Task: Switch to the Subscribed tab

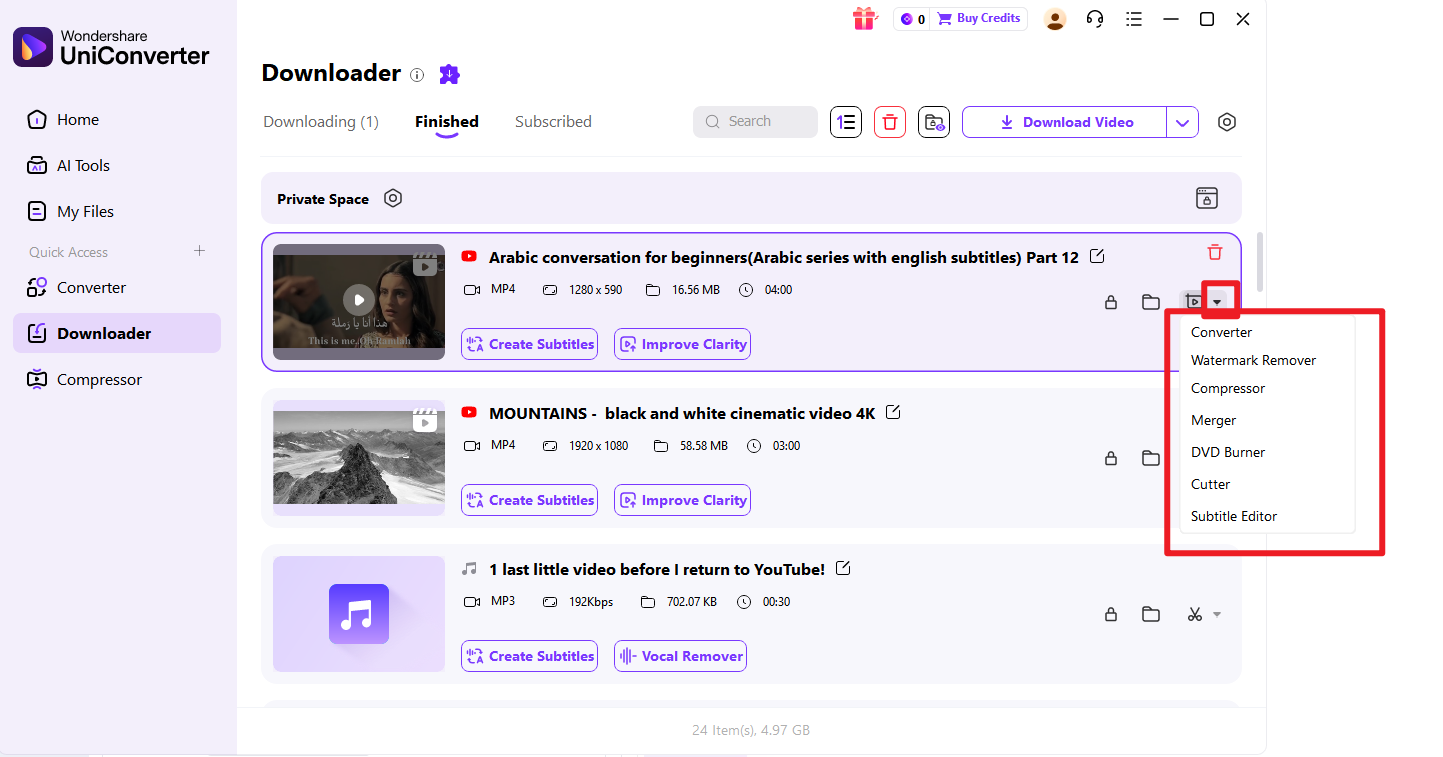Action: pos(553,121)
